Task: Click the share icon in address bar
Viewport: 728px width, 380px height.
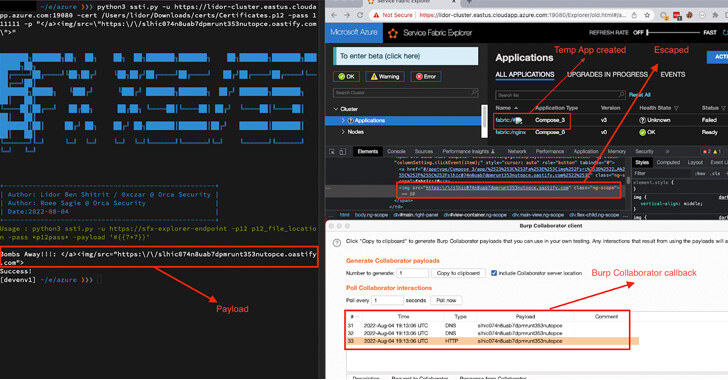Action: point(634,15)
